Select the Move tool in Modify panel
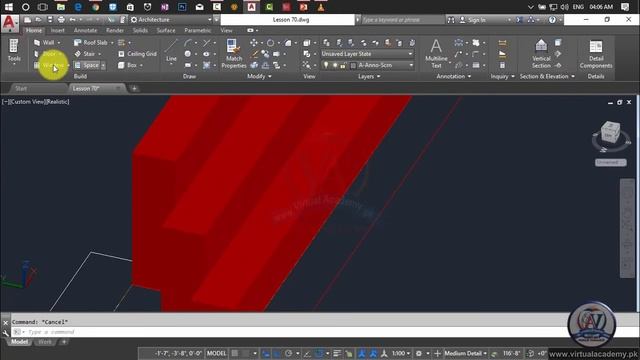The width and height of the screenshot is (640, 360). click(x=253, y=43)
